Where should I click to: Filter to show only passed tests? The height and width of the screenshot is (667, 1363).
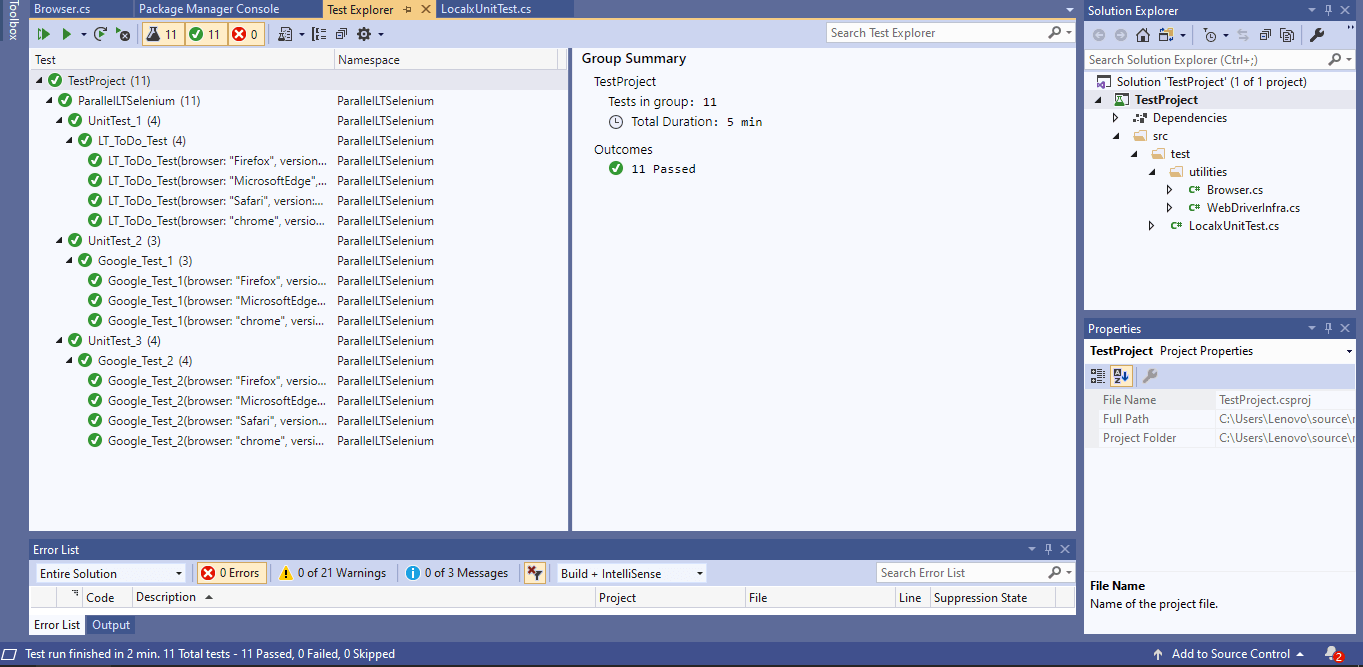[x=205, y=33]
